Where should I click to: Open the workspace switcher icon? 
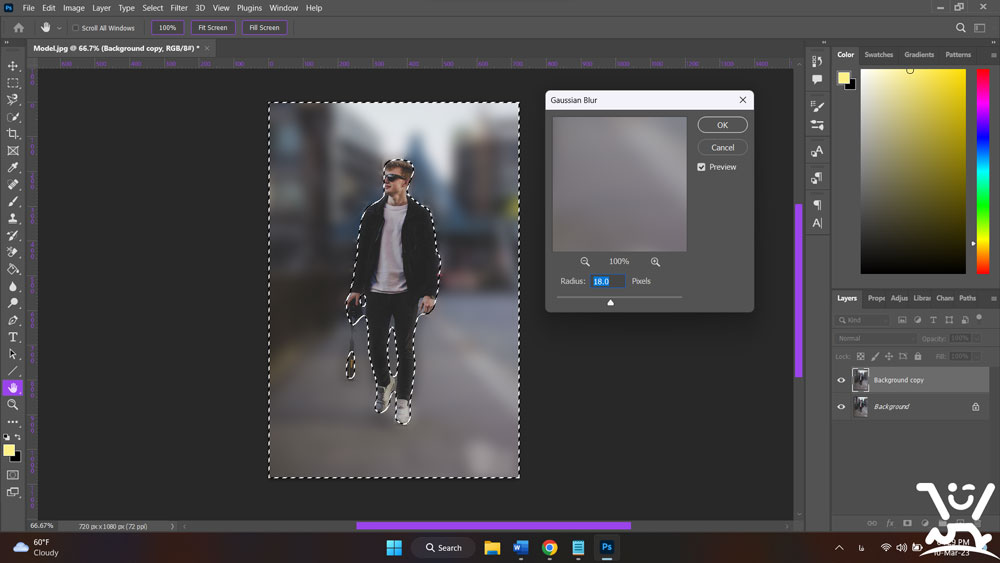tap(980, 27)
